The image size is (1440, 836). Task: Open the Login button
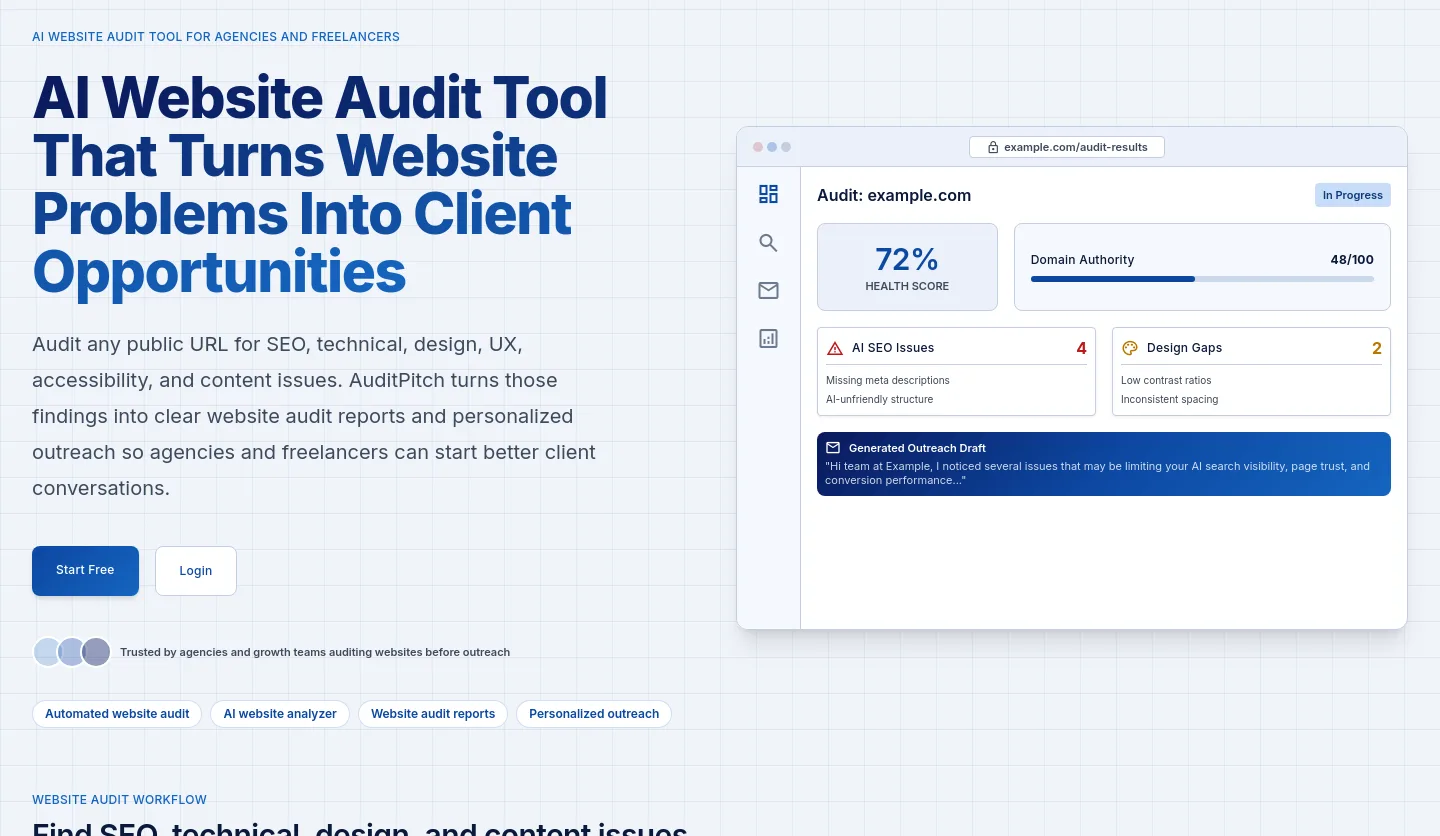pyautogui.click(x=196, y=571)
